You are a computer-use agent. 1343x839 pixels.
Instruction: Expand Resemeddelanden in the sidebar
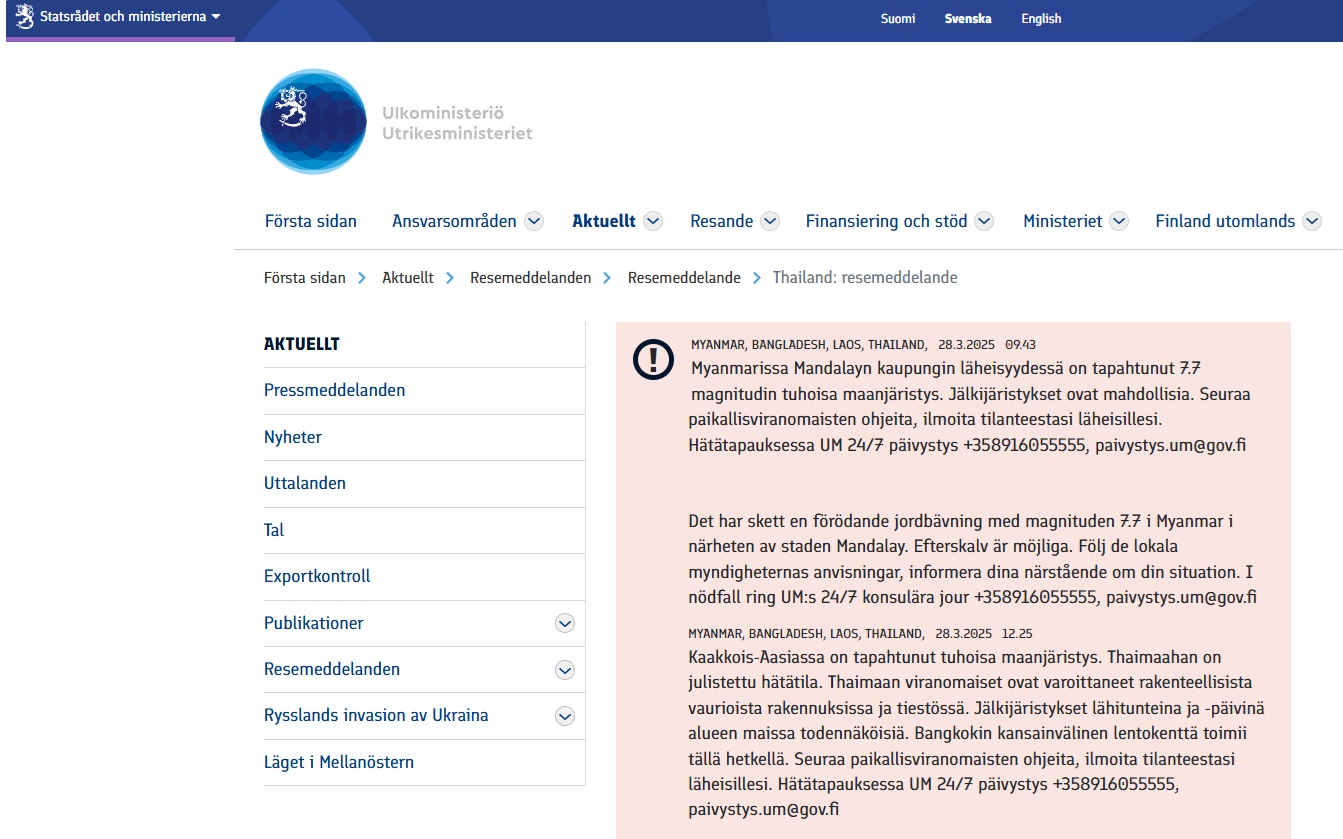coord(565,670)
